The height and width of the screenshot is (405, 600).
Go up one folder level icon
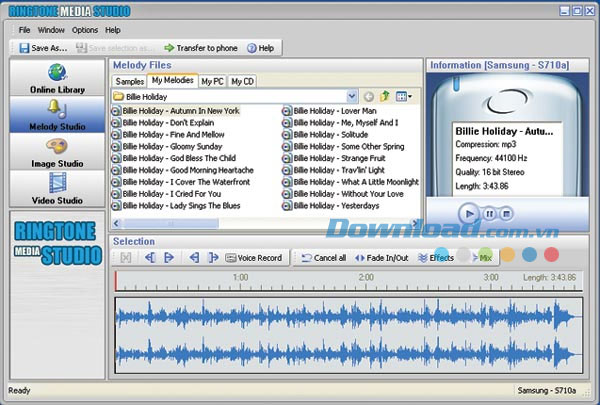(x=384, y=96)
